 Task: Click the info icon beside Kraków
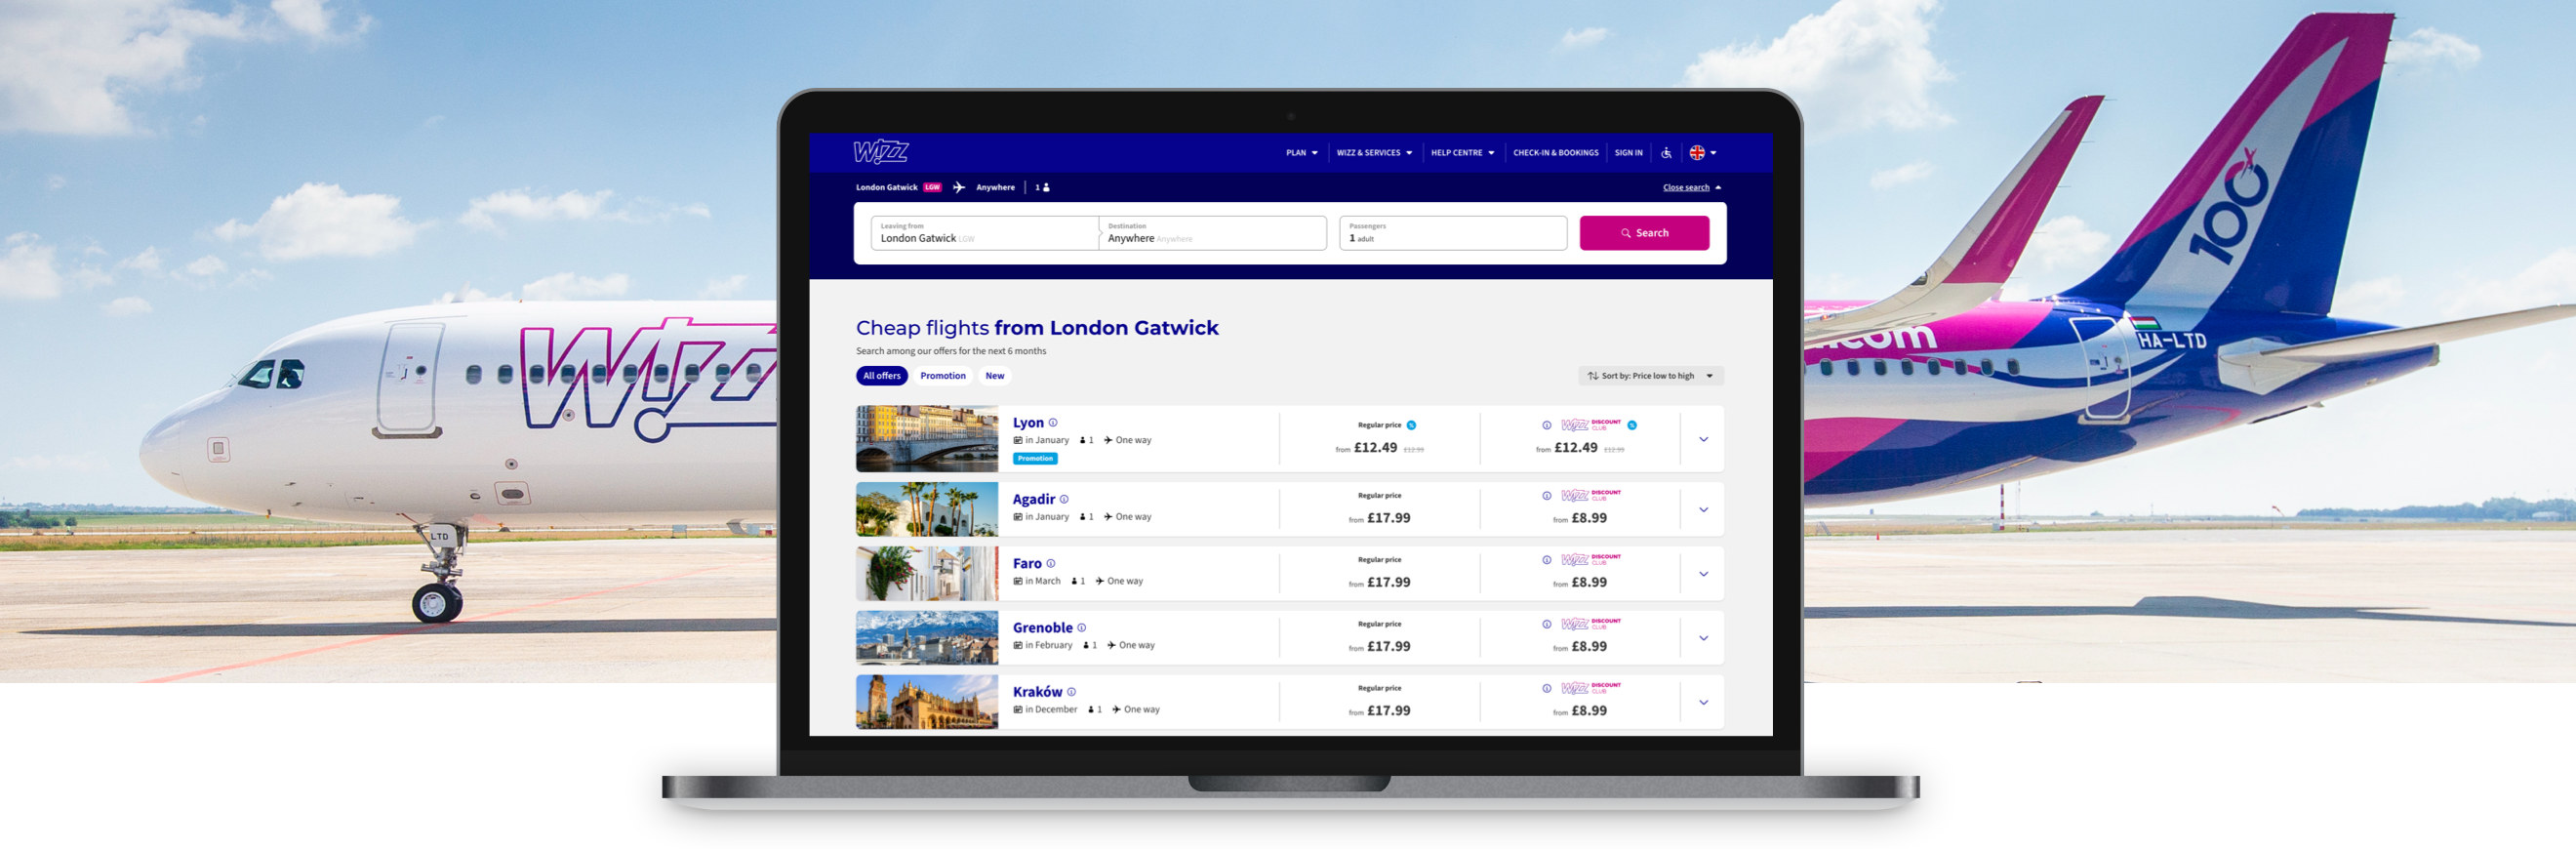1071,692
